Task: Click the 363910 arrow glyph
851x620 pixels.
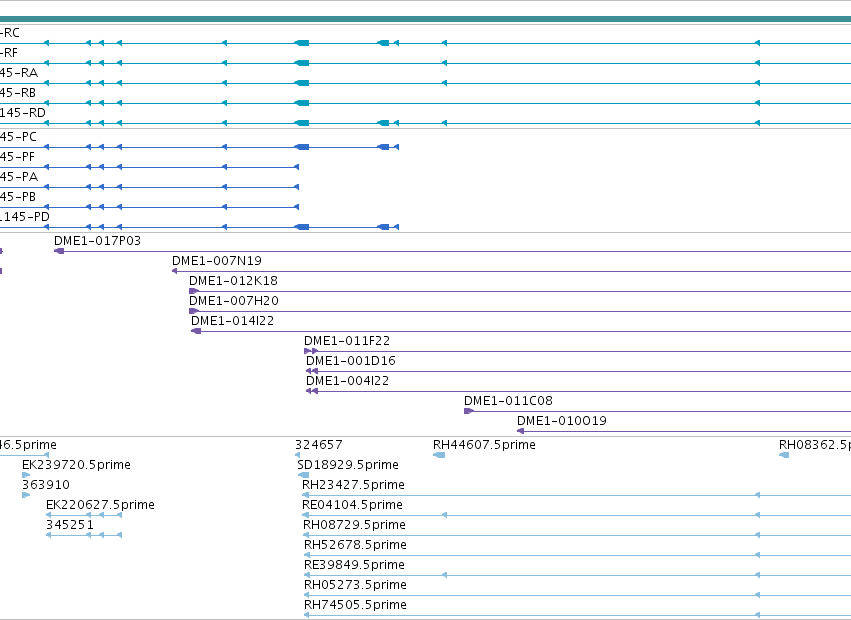Action: pos(26,495)
